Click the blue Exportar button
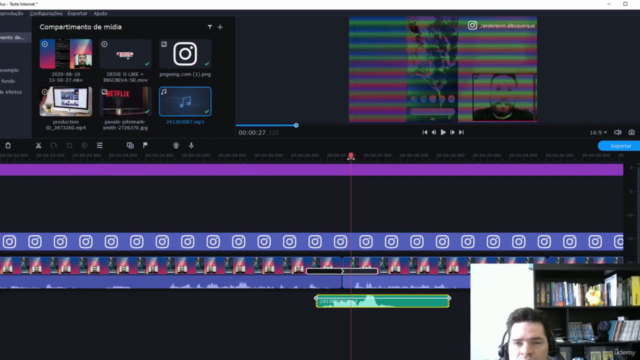Image resolution: width=640 pixels, height=360 pixels. click(x=620, y=146)
